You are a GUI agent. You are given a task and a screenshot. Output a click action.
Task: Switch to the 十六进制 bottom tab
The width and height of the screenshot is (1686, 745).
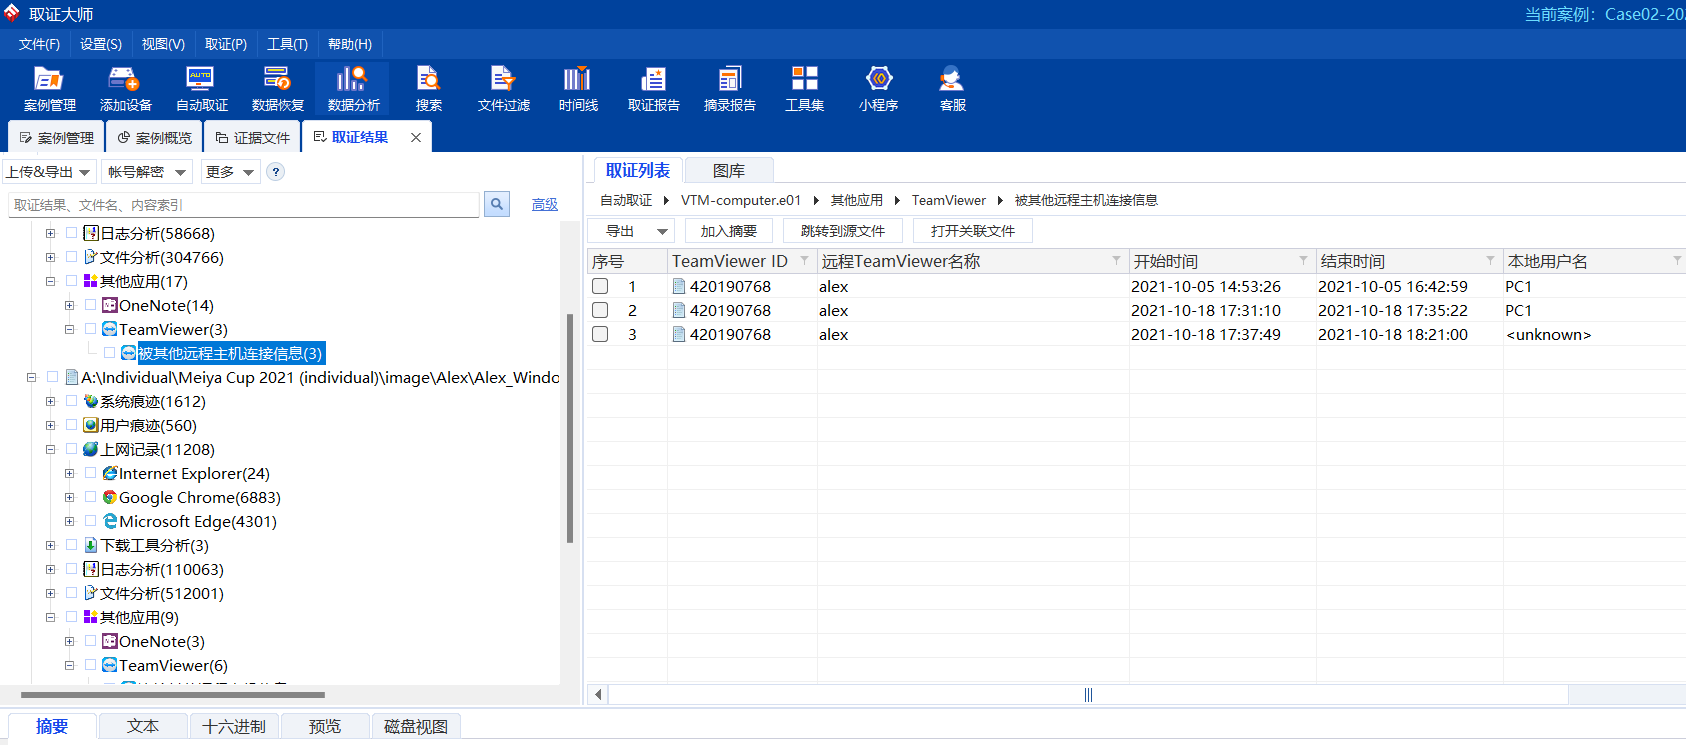click(x=234, y=727)
